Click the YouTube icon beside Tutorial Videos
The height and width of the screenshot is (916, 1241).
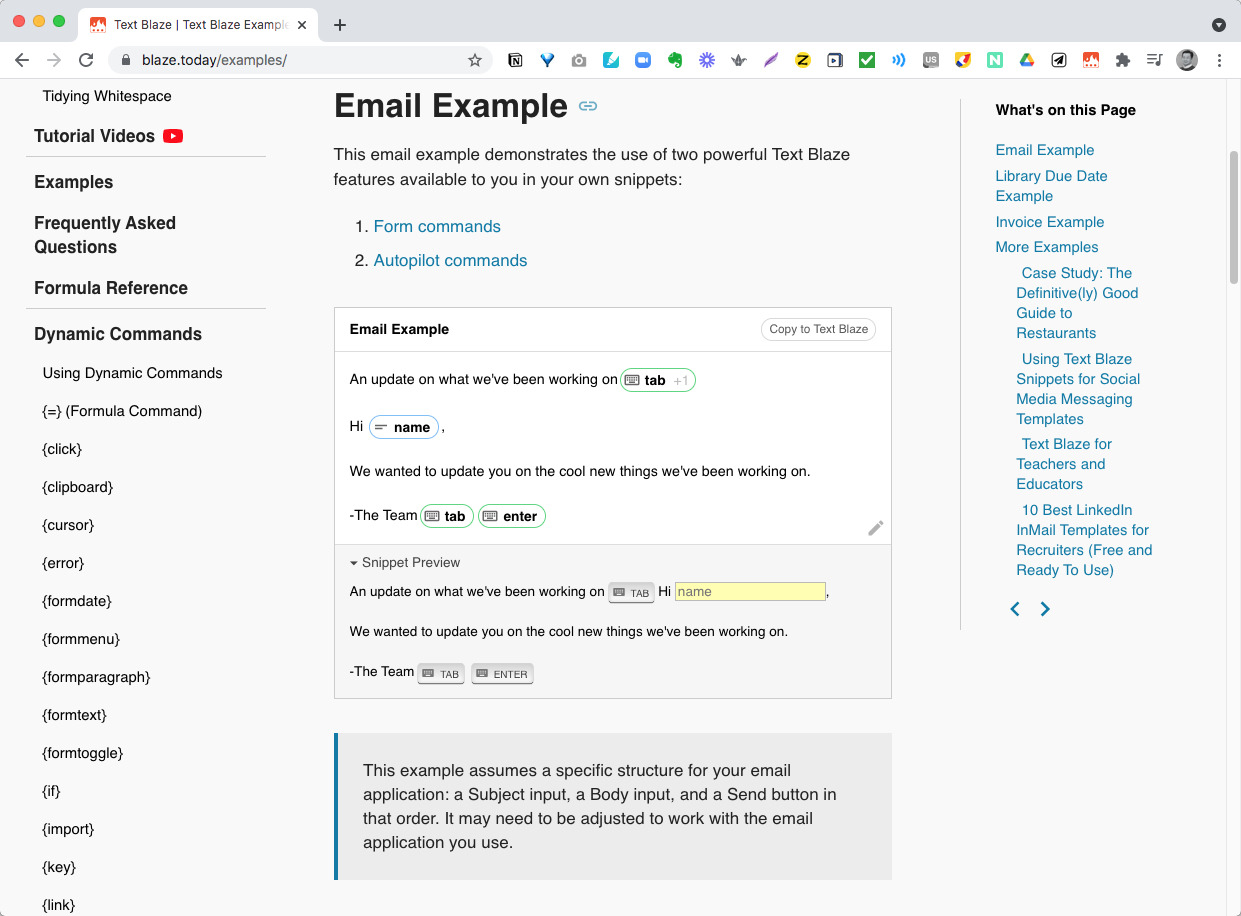[173, 136]
